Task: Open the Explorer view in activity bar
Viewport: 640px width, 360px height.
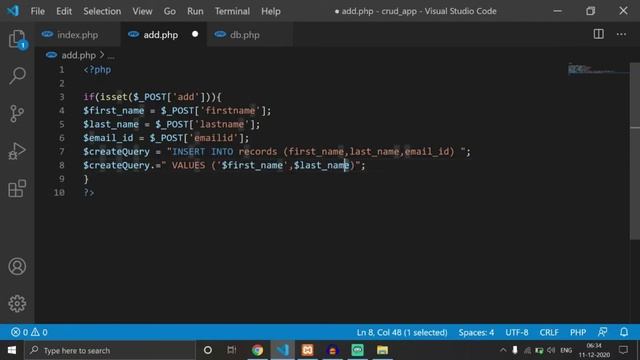Action: [17, 39]
